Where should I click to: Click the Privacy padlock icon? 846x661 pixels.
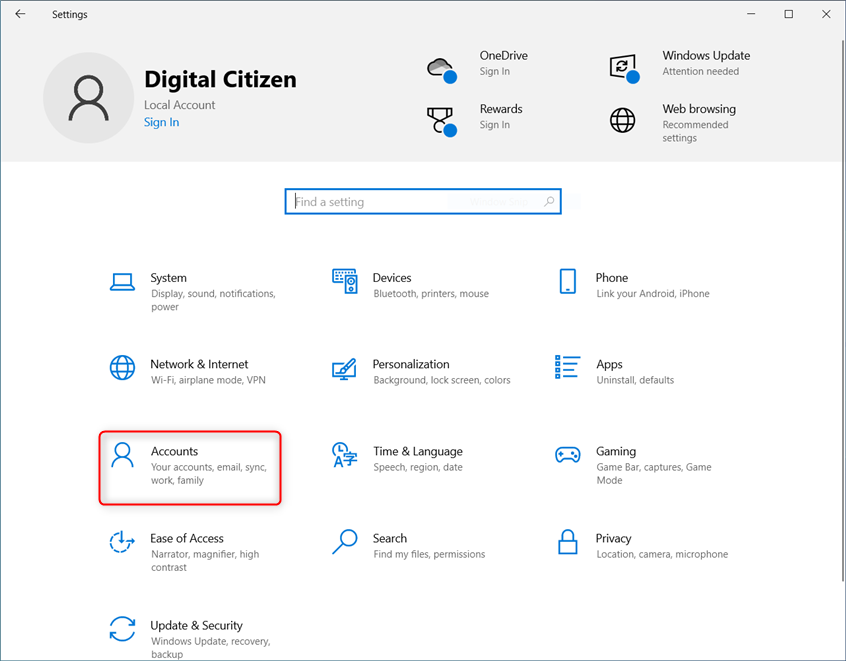[x=568, y=542]
